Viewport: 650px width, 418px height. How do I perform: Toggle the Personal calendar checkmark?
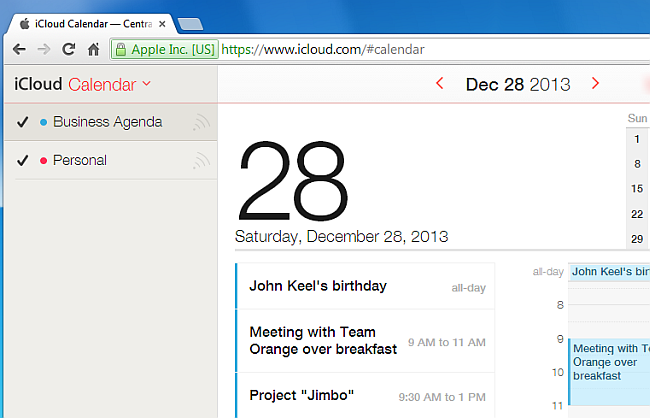(x=22, y=160)
